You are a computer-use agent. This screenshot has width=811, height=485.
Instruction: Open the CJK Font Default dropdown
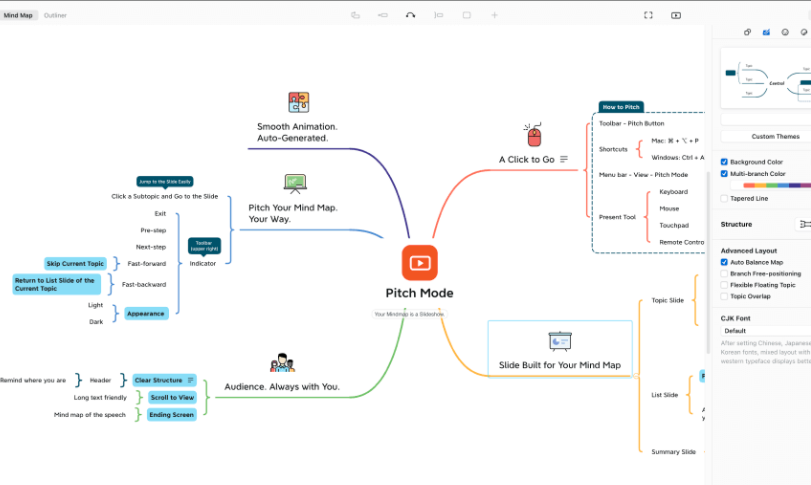765,330
